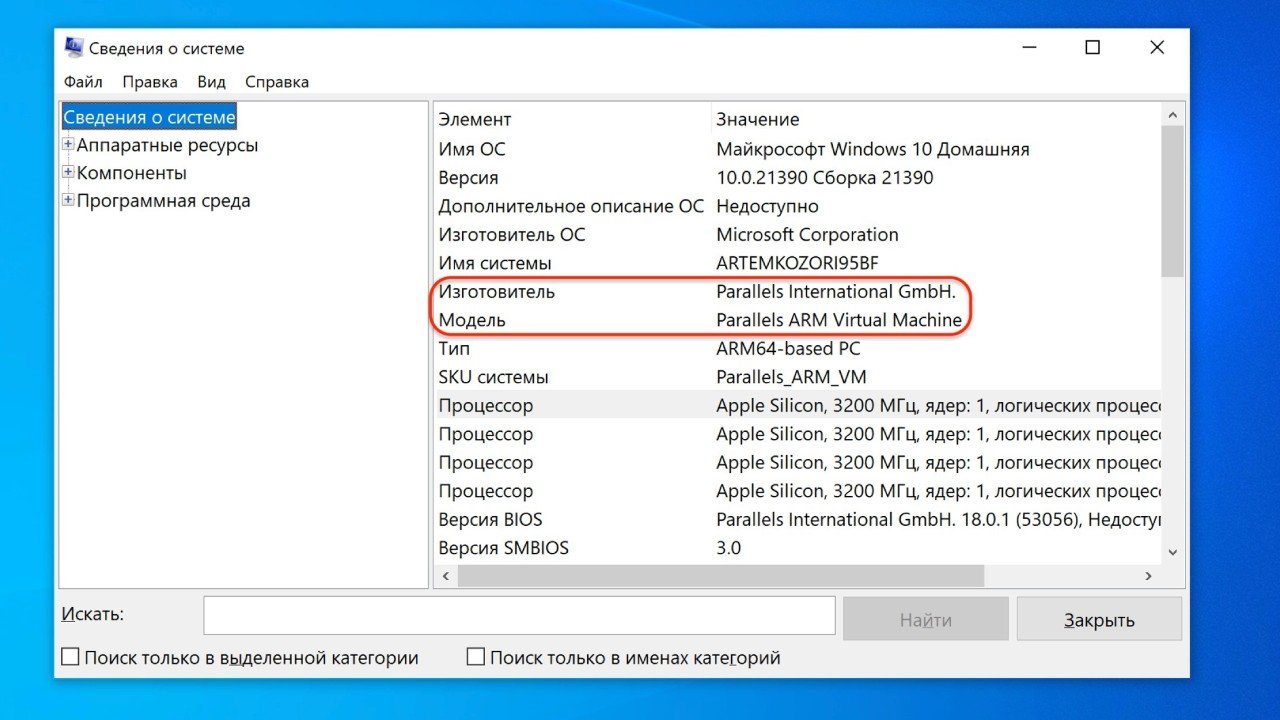Select the SKU системы row
The image size is (1280, 720).
tap(797, 377)
